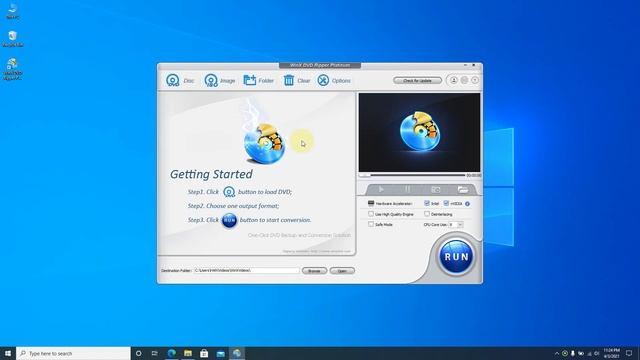
Task: Open an ISO Image file
Action: [x=220, y=80]
